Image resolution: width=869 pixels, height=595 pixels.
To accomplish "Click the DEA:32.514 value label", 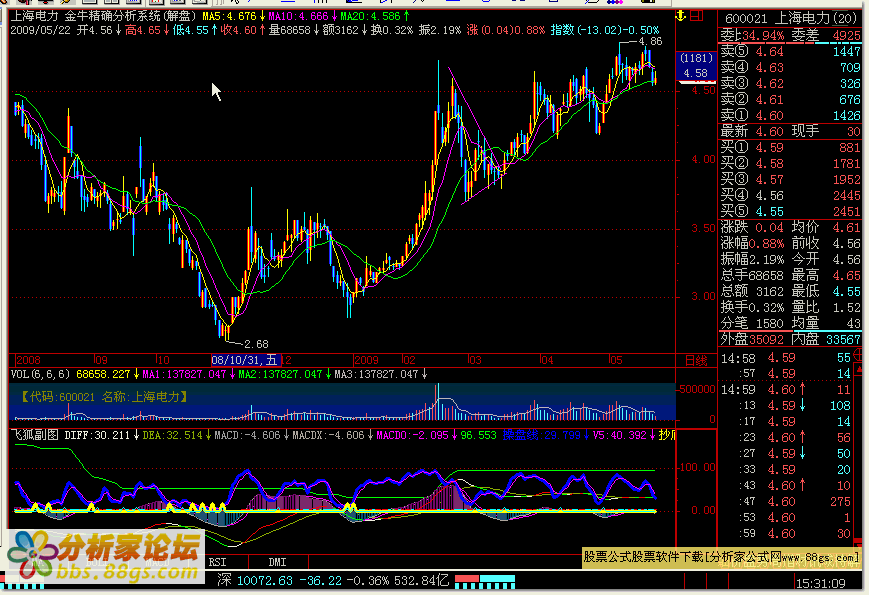I will (172, 435).
